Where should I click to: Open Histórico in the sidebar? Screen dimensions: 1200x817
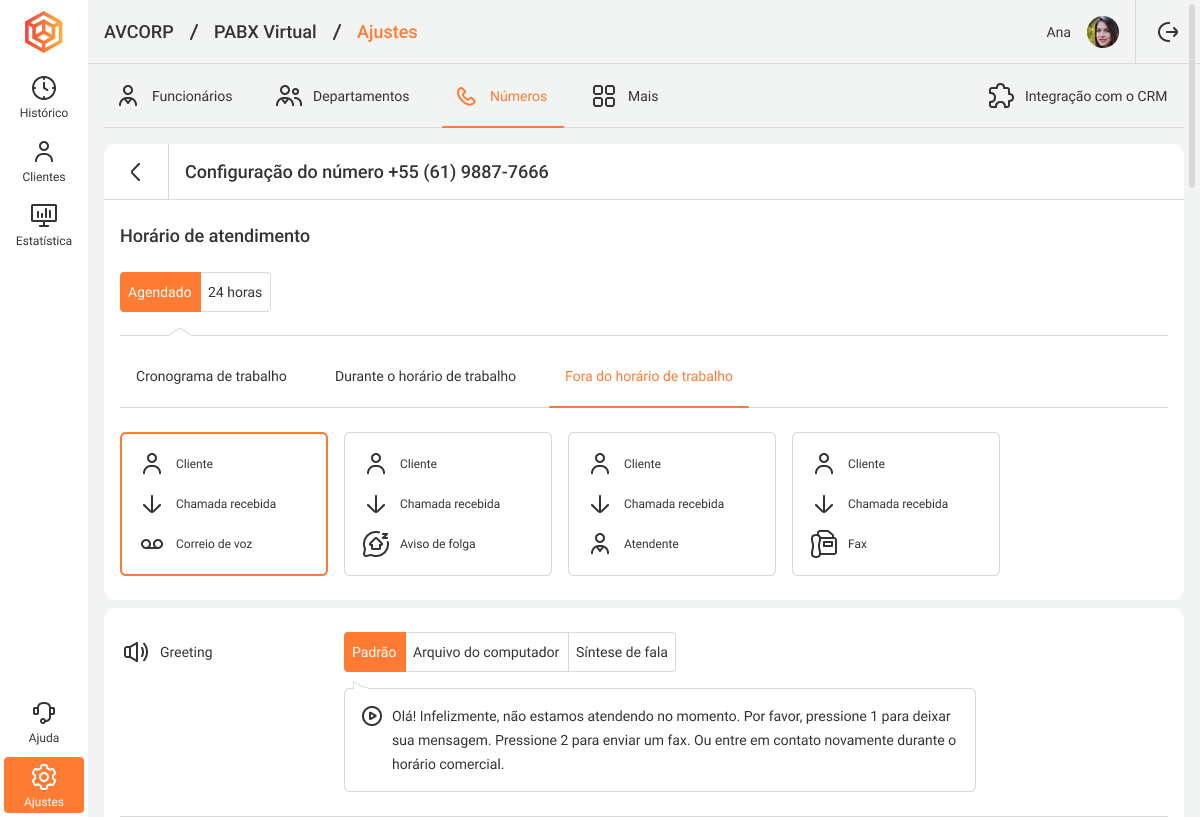click(44, 97)
